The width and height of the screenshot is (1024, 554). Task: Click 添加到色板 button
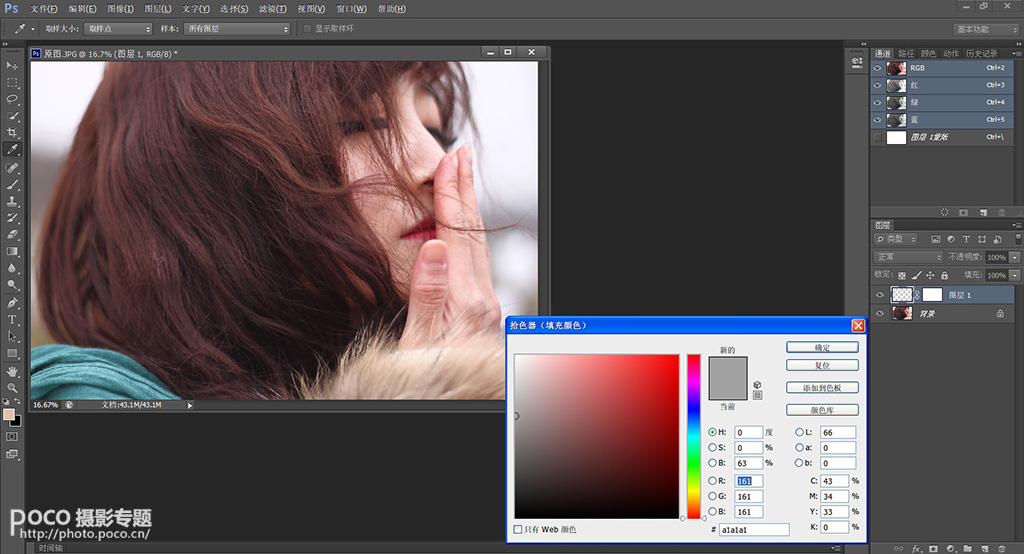(822, 387)
